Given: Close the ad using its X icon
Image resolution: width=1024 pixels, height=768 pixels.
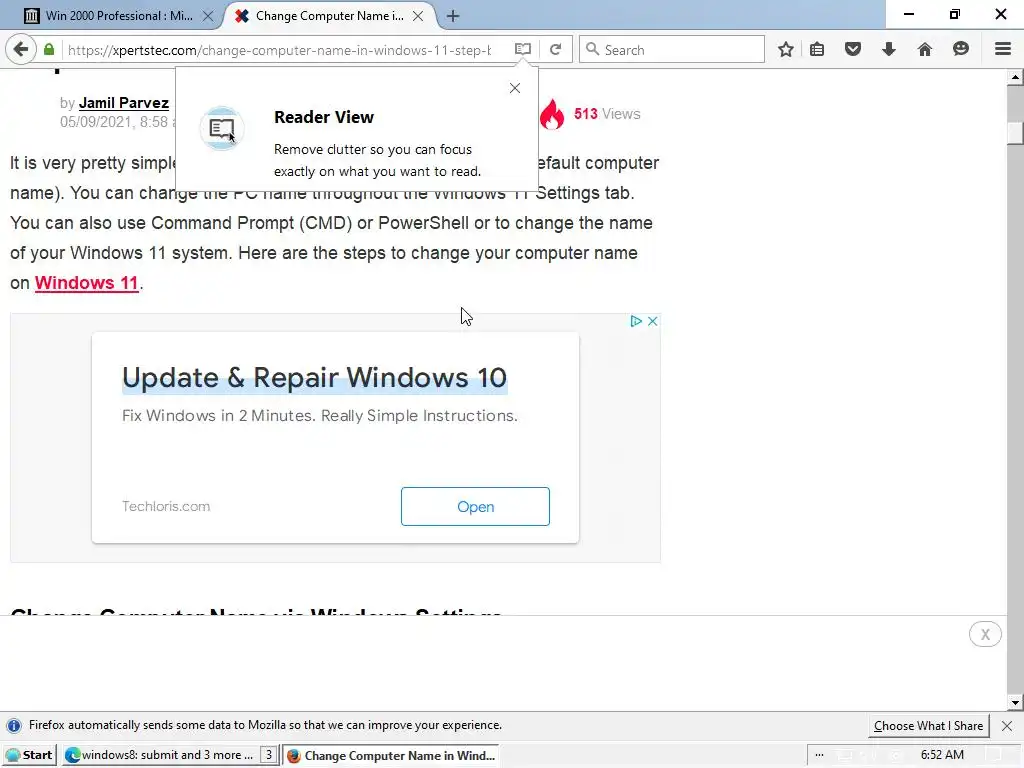Looking at the screenshot, I should [652, 321].
